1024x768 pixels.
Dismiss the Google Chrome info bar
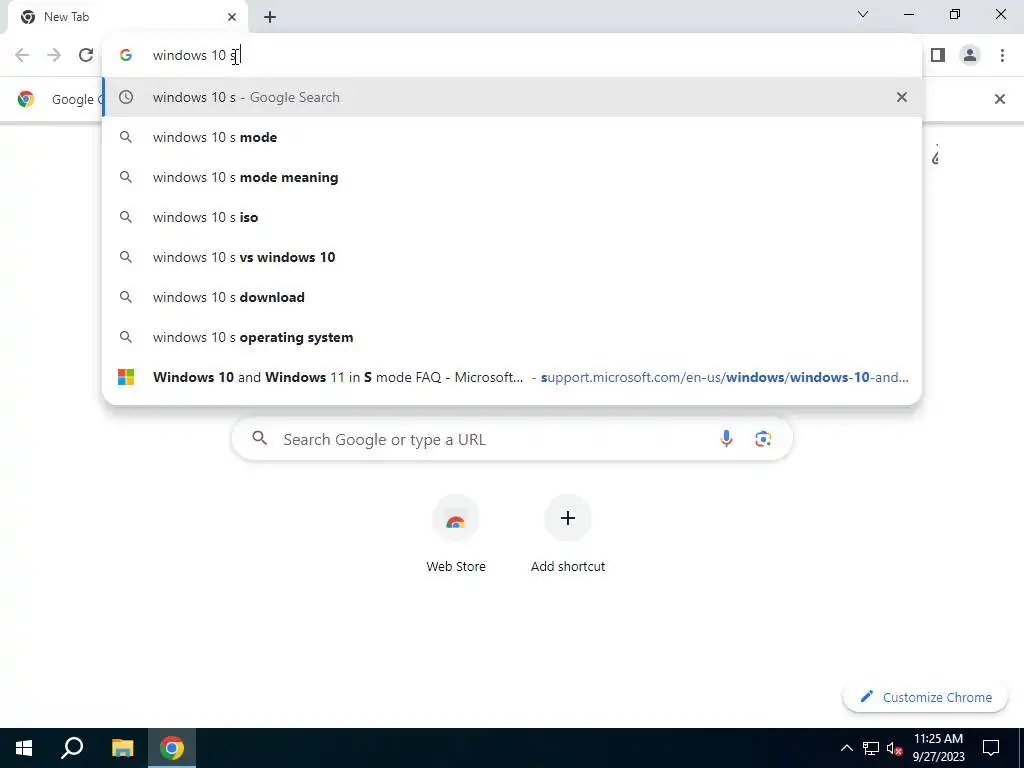tap(999, 99)
